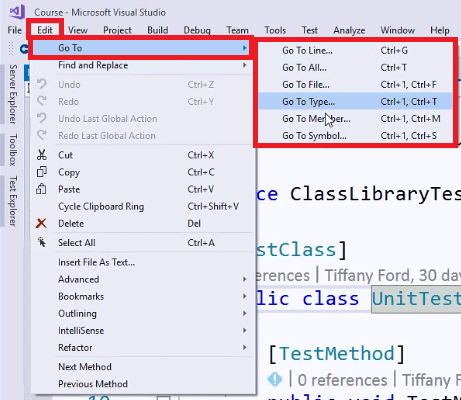The width and height of the screenshot is (461, 400).
Task: Click the red X Delete icon
Action: tap(41, 223)
